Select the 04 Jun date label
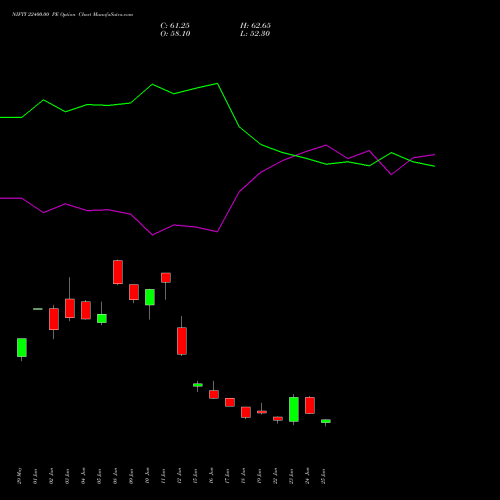Screen dimensions: 500x500 click(83, 476)
